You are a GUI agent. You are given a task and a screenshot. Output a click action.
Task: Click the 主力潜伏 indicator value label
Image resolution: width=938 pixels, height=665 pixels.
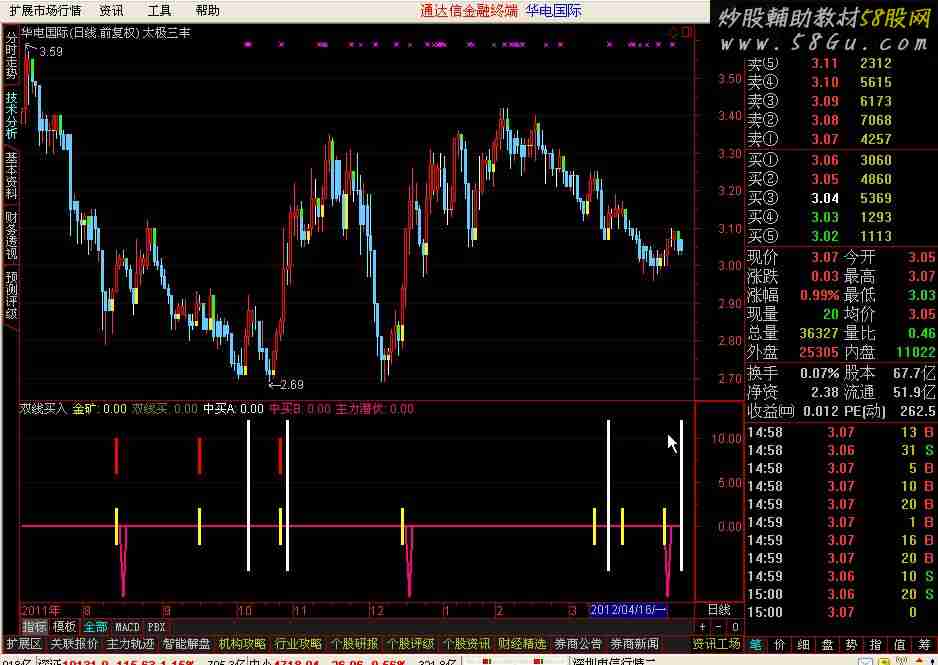click(x=374, y=409)
